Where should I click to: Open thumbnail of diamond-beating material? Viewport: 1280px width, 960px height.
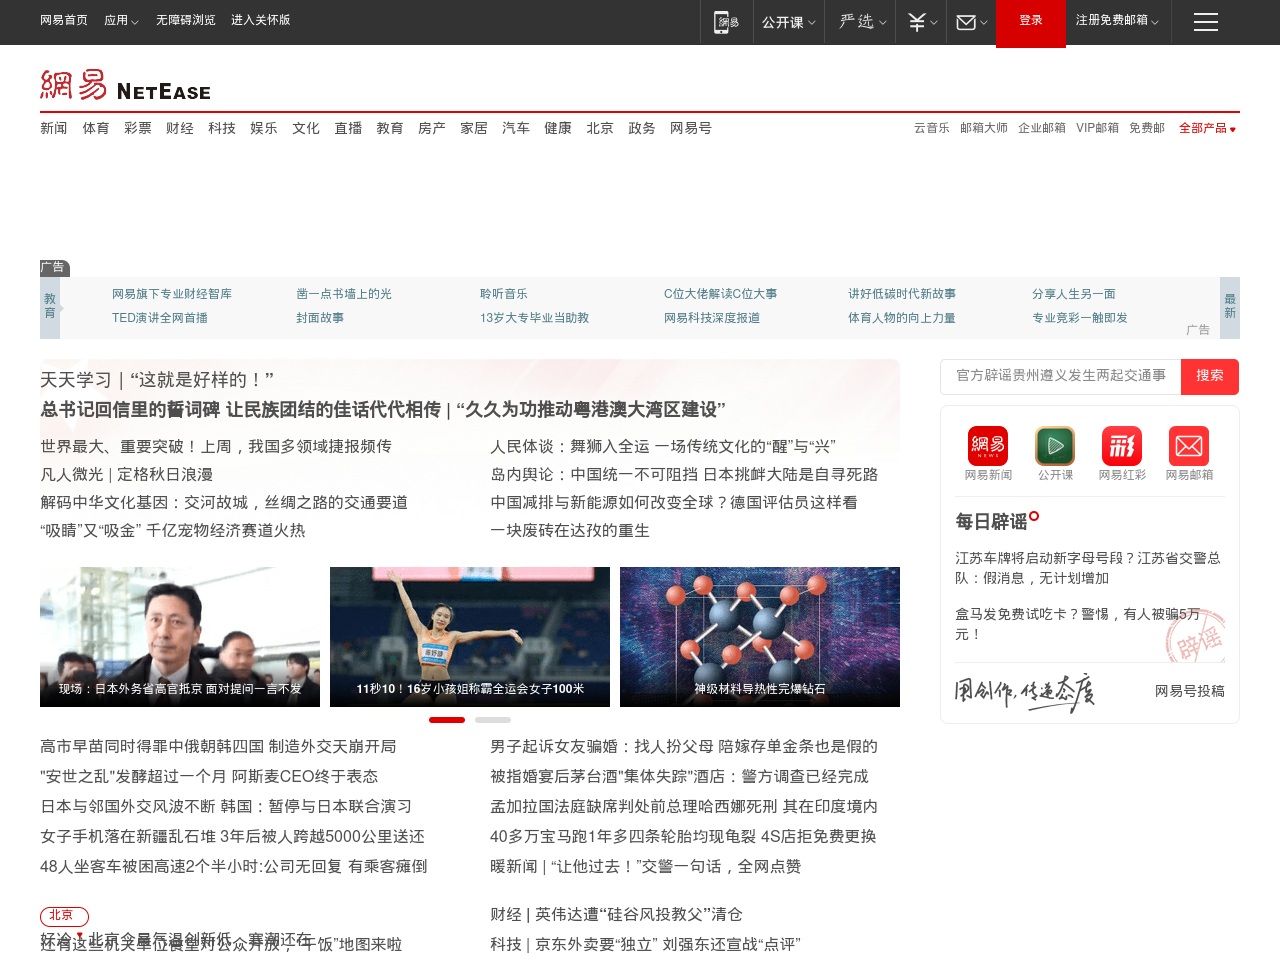click(760, 637)
